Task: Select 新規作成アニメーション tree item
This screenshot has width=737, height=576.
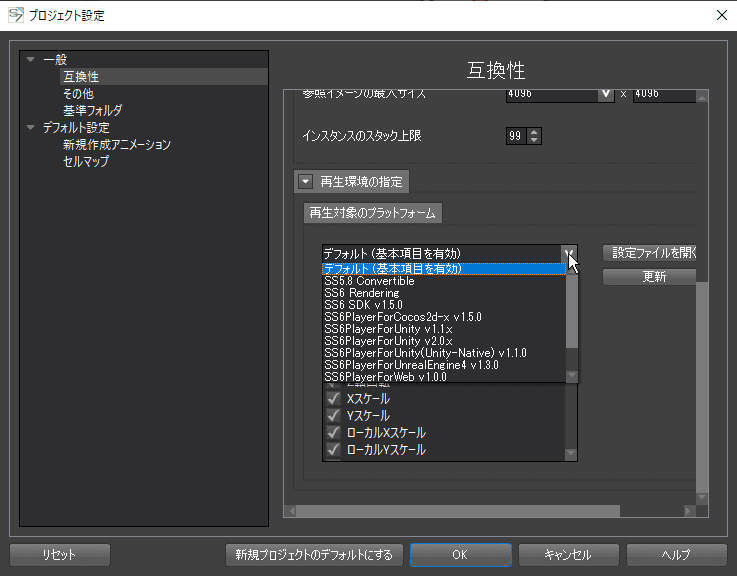Action: tap(117, 144)
